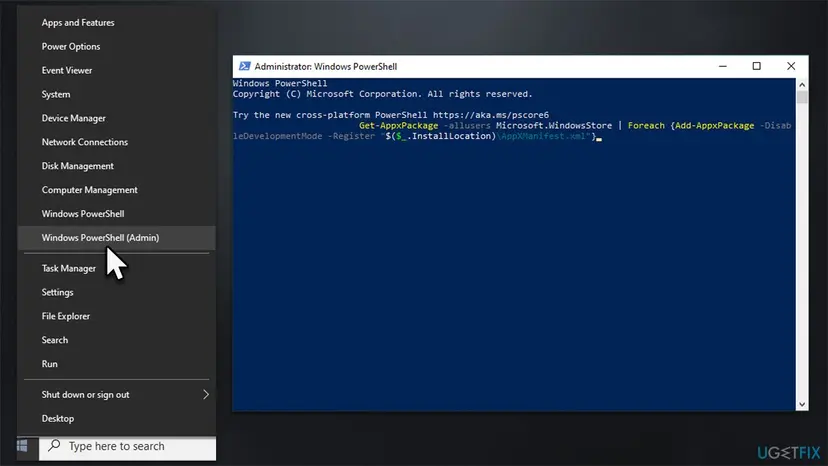Click the PowerShell scrollbar down arrow
Screen dimensions: 828x466
(802, 405)
